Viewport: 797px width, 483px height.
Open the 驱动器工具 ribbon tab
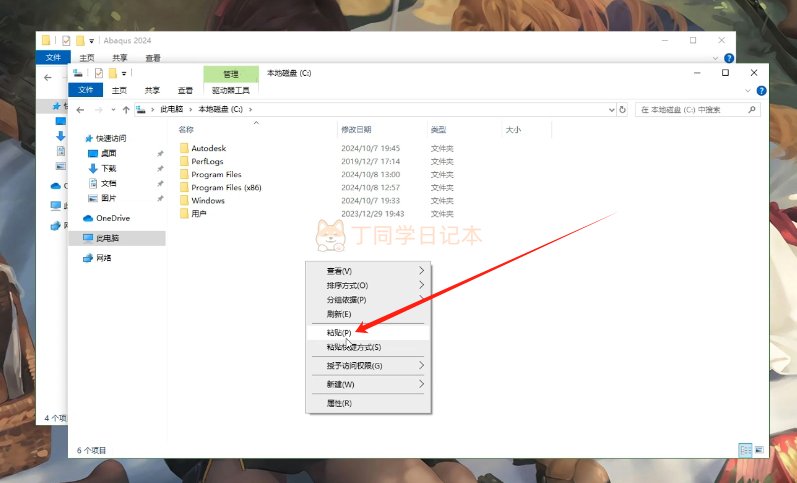231,90
